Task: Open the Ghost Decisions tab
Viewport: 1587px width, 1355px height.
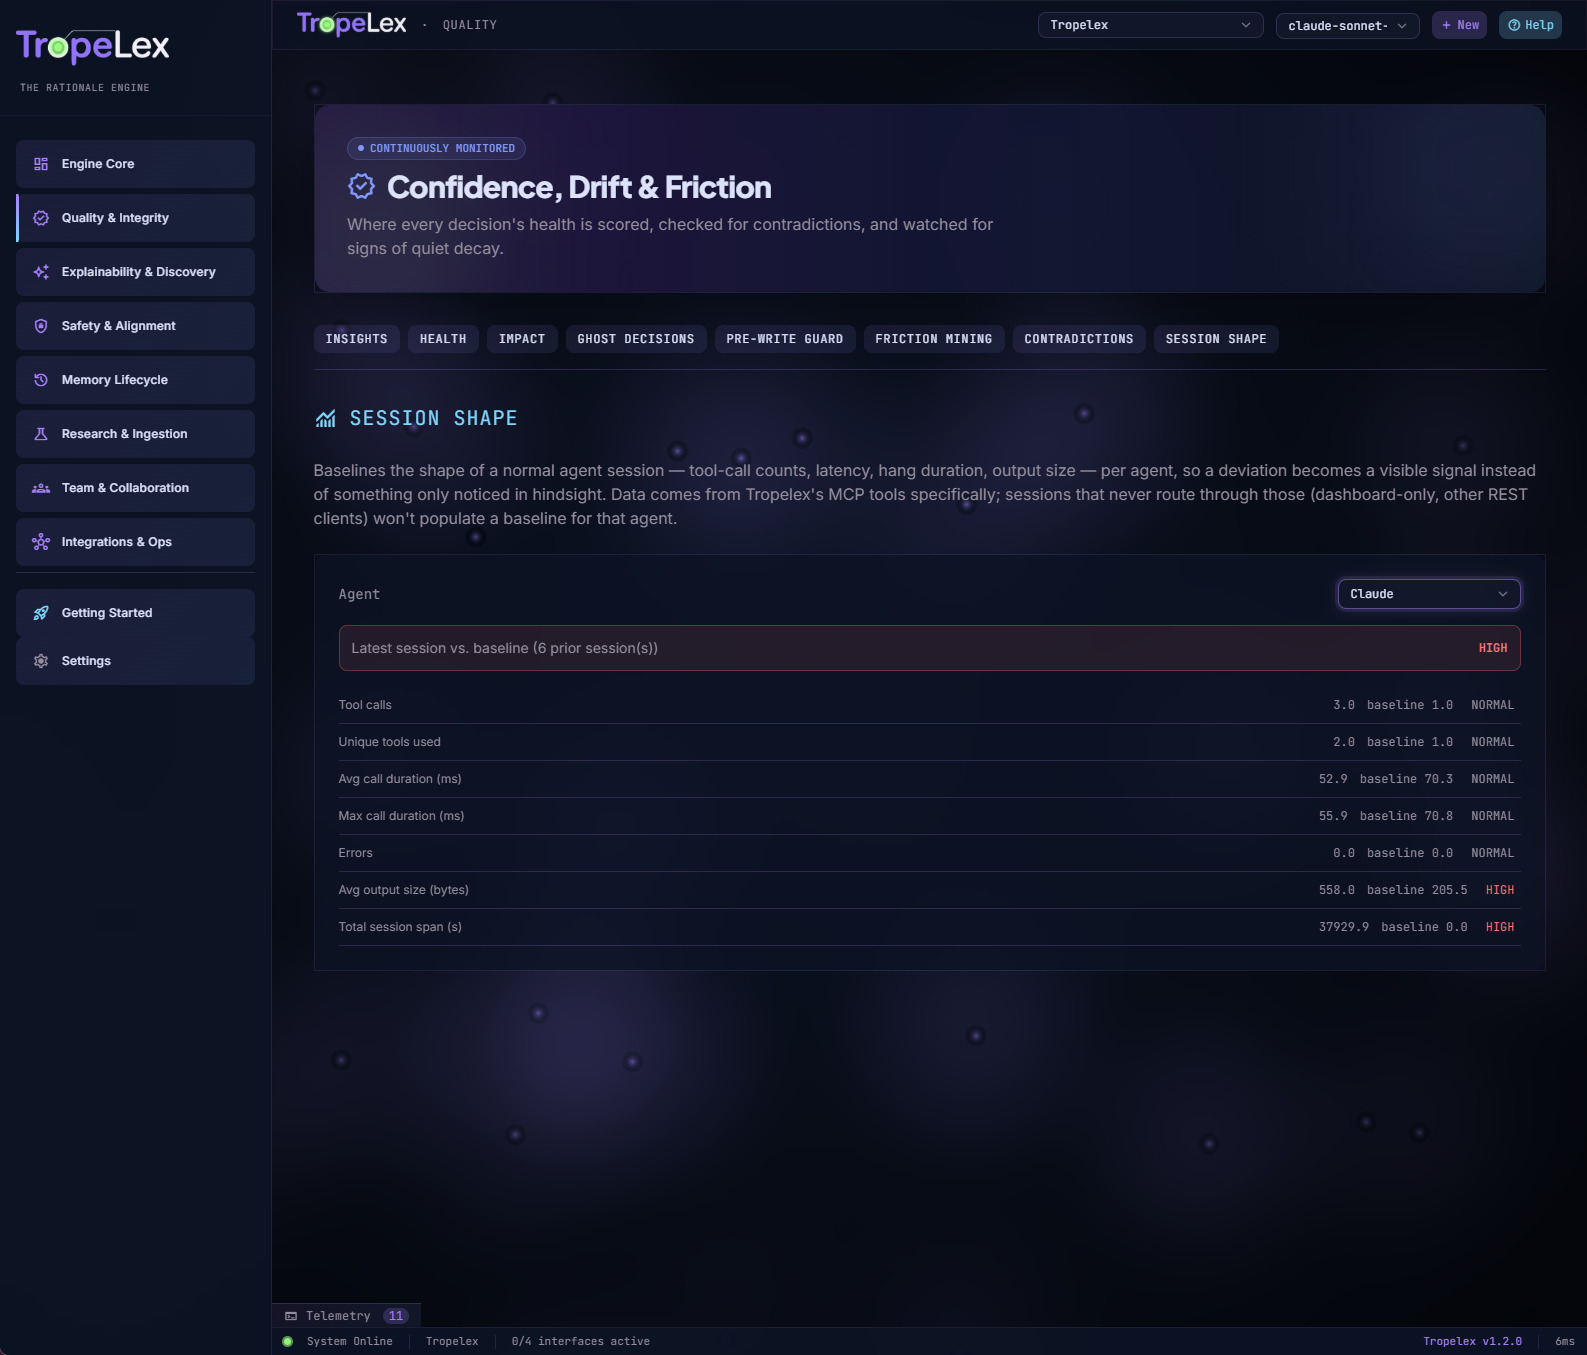Action: 636,339
